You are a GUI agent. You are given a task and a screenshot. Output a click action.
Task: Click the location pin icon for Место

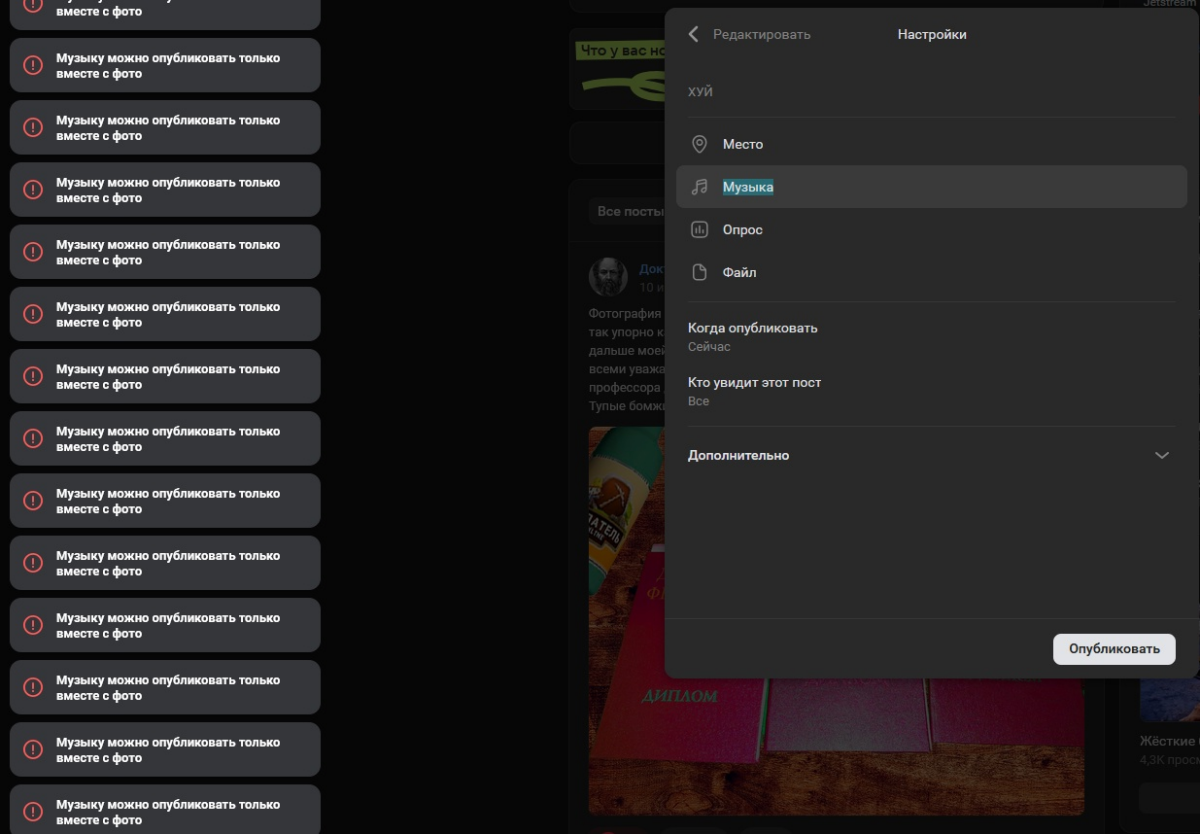700,144
